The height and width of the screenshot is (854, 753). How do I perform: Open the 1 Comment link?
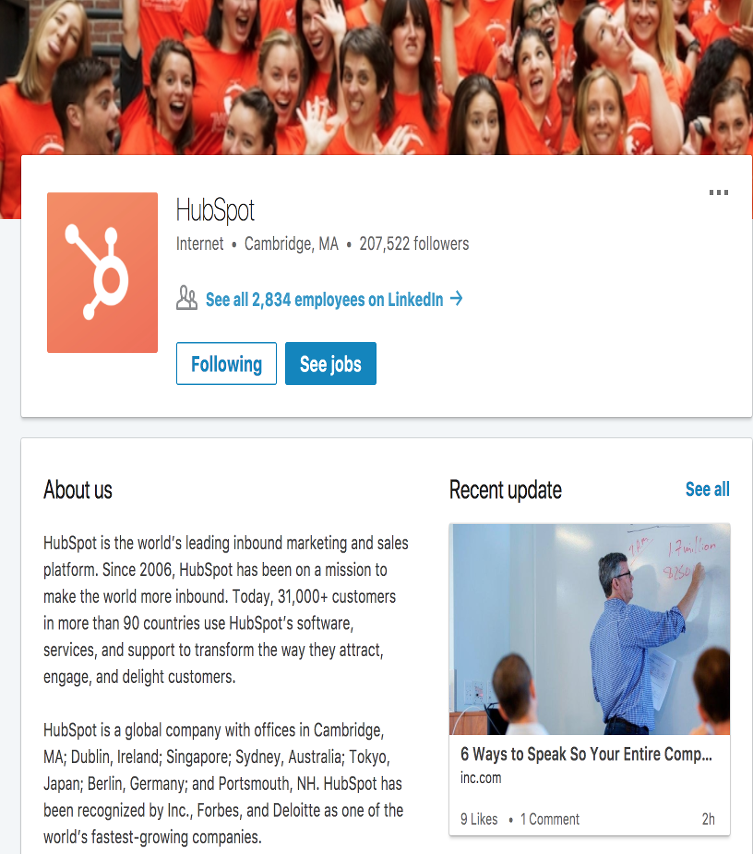(x=549, y=819)
